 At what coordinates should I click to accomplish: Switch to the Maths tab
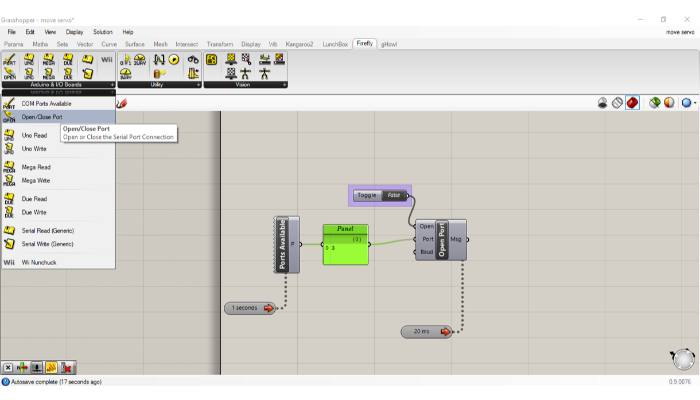click(40, 44)
